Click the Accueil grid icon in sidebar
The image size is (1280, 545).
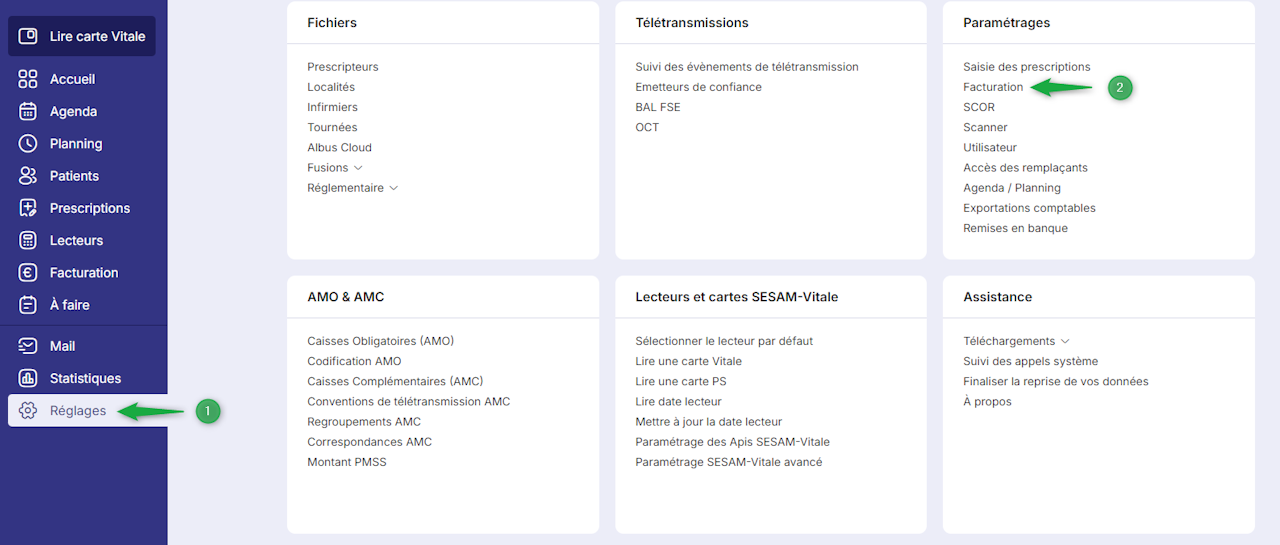coord(28,79)
